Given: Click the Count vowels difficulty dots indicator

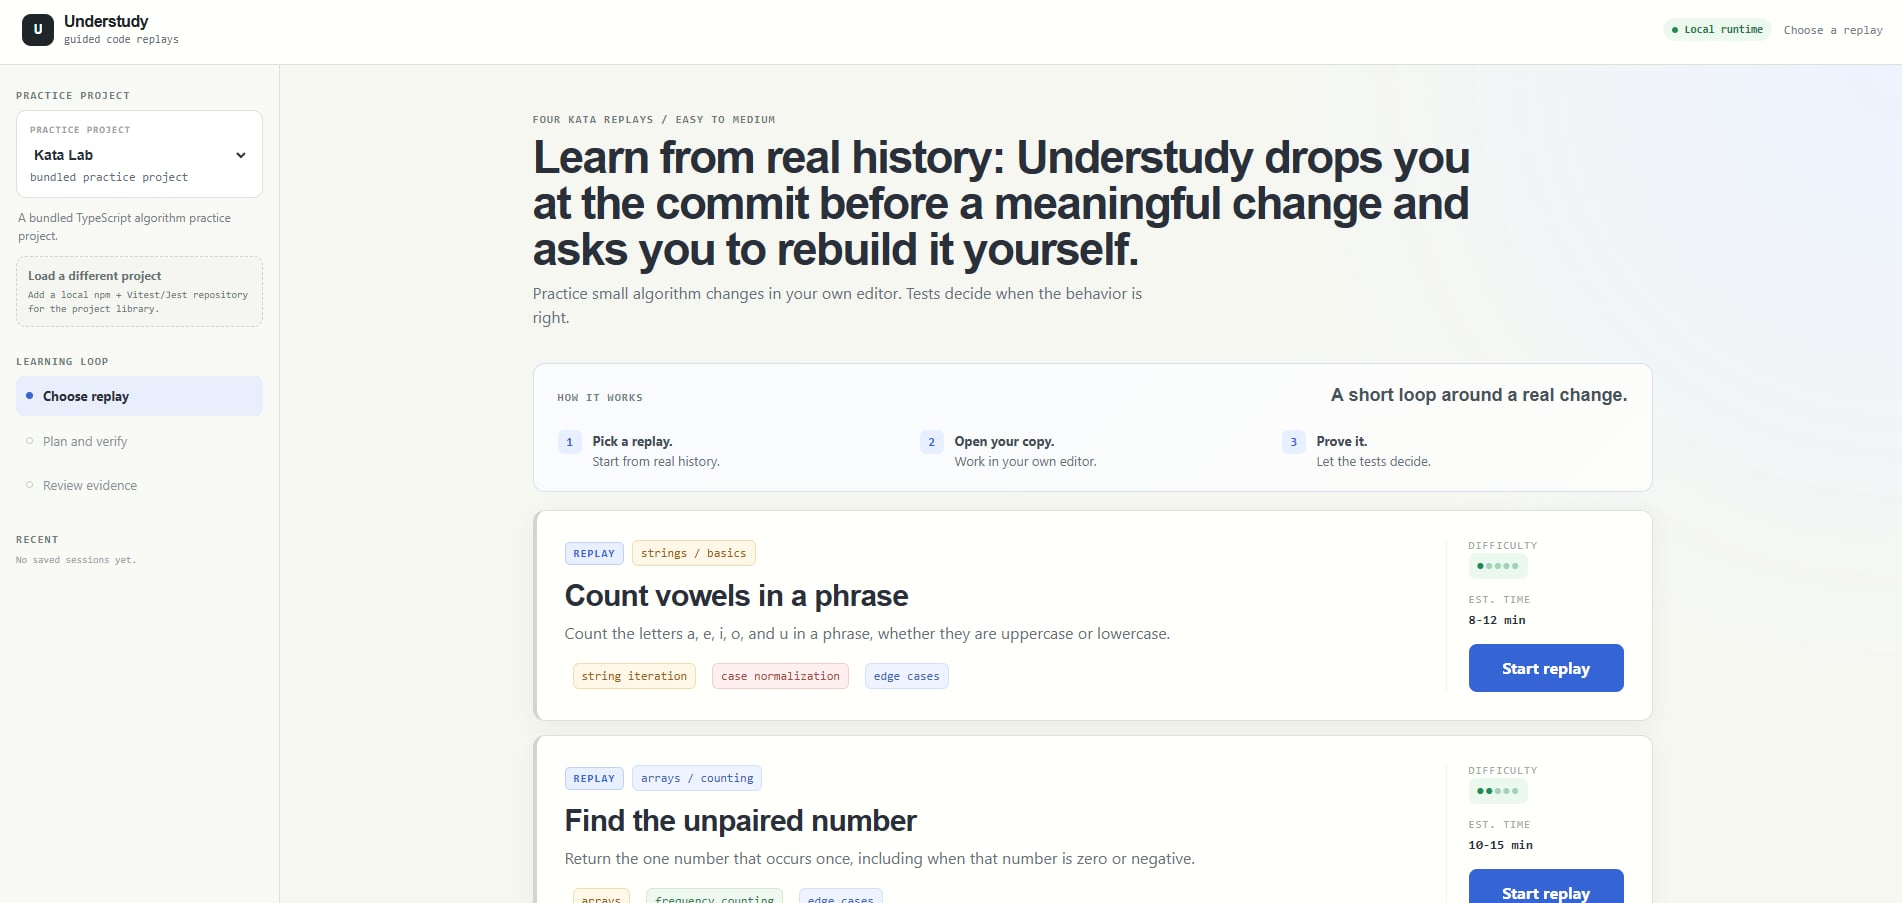Looking at the screenshot, I should coord(1498,566).
